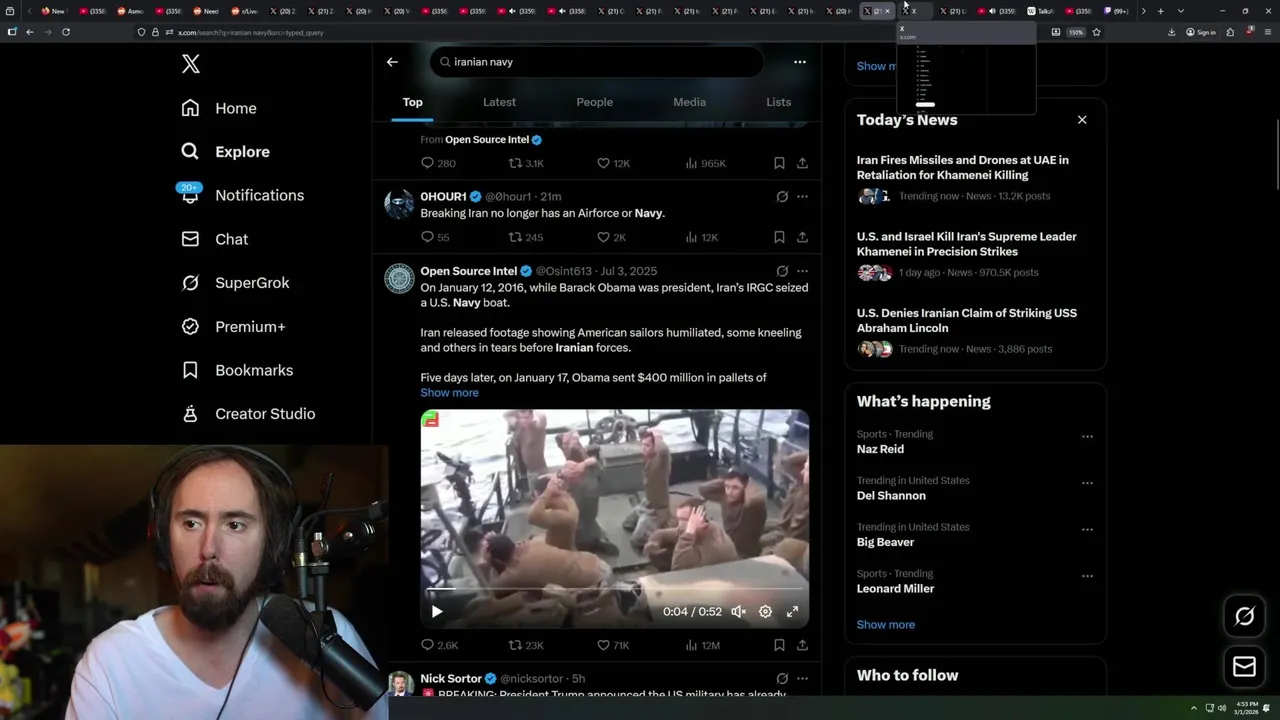This screenshot has height=720, width=1280.
Task: Open more options for Leonard Miller trend
Action: [x=1087, y=576]
